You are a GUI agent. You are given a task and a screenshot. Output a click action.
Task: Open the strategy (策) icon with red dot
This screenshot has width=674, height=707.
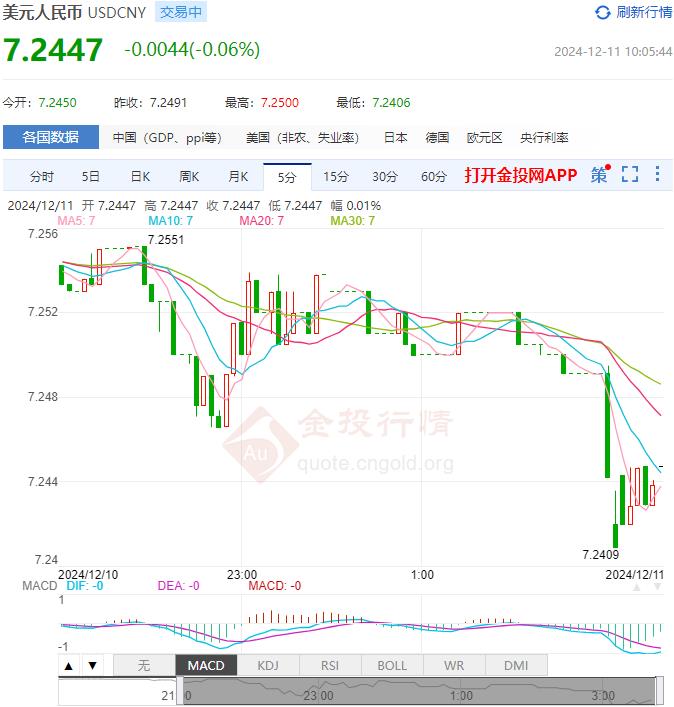coord(600,174)
